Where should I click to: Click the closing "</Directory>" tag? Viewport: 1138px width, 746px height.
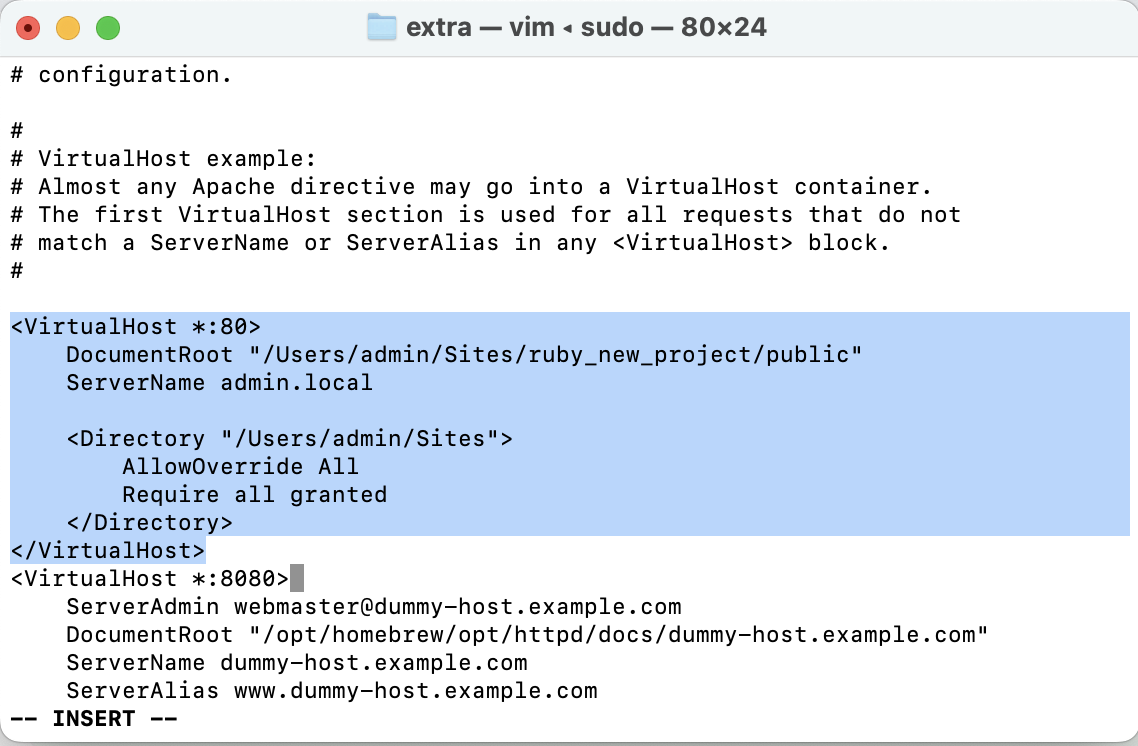(x=149, y=523)
